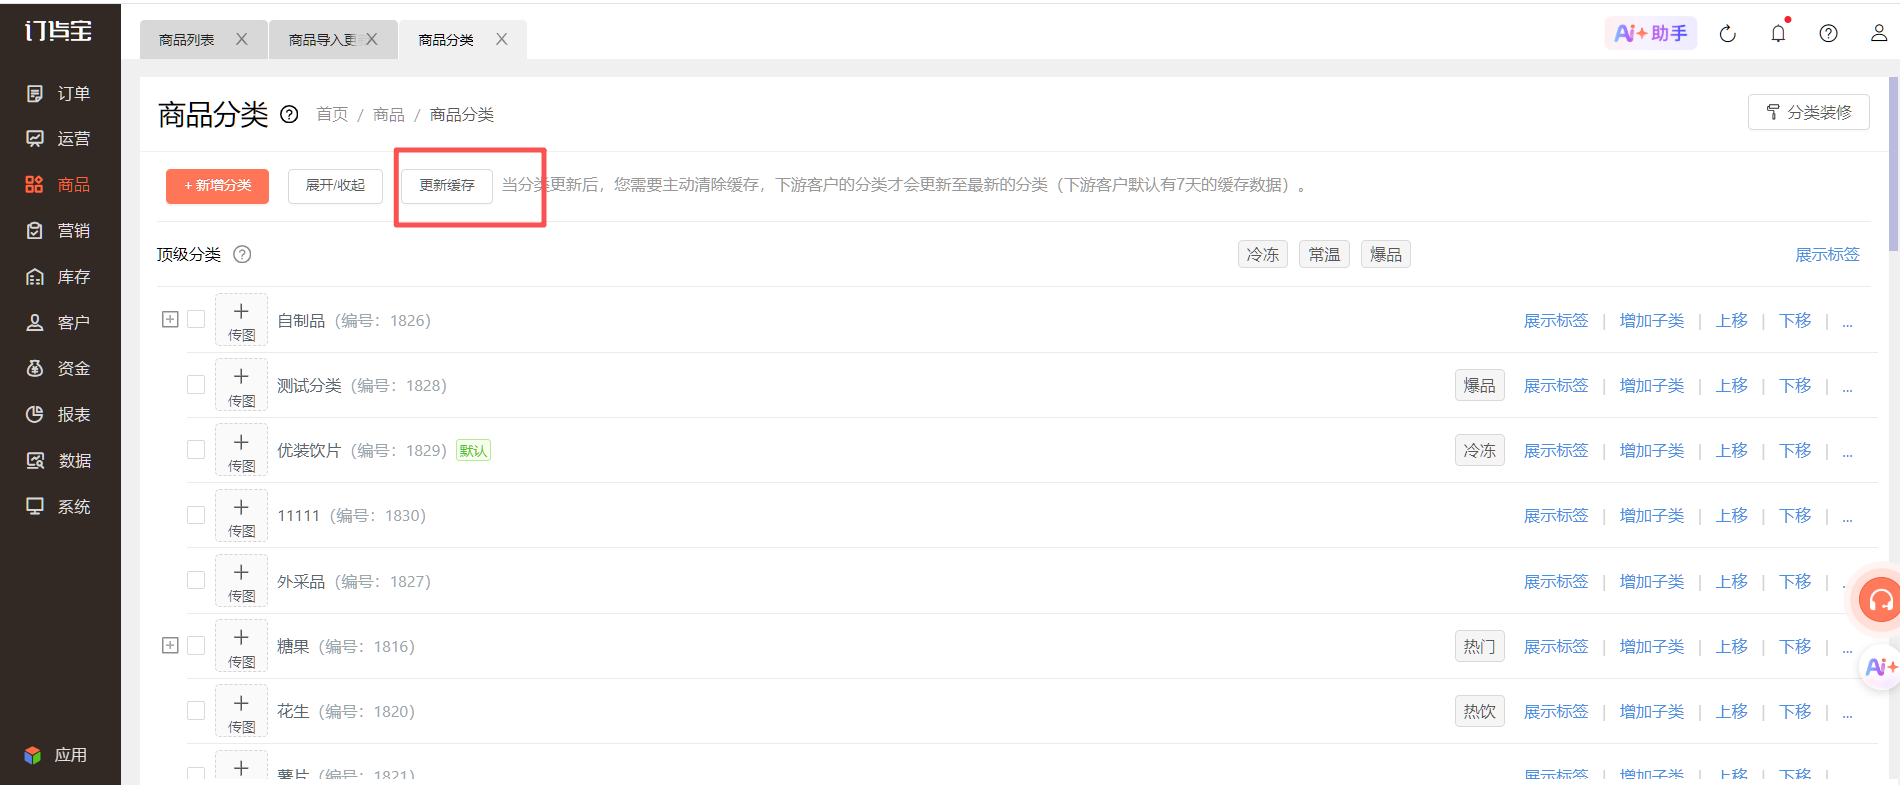Tick the checkbox for 自制品 category

coord(196,319)
